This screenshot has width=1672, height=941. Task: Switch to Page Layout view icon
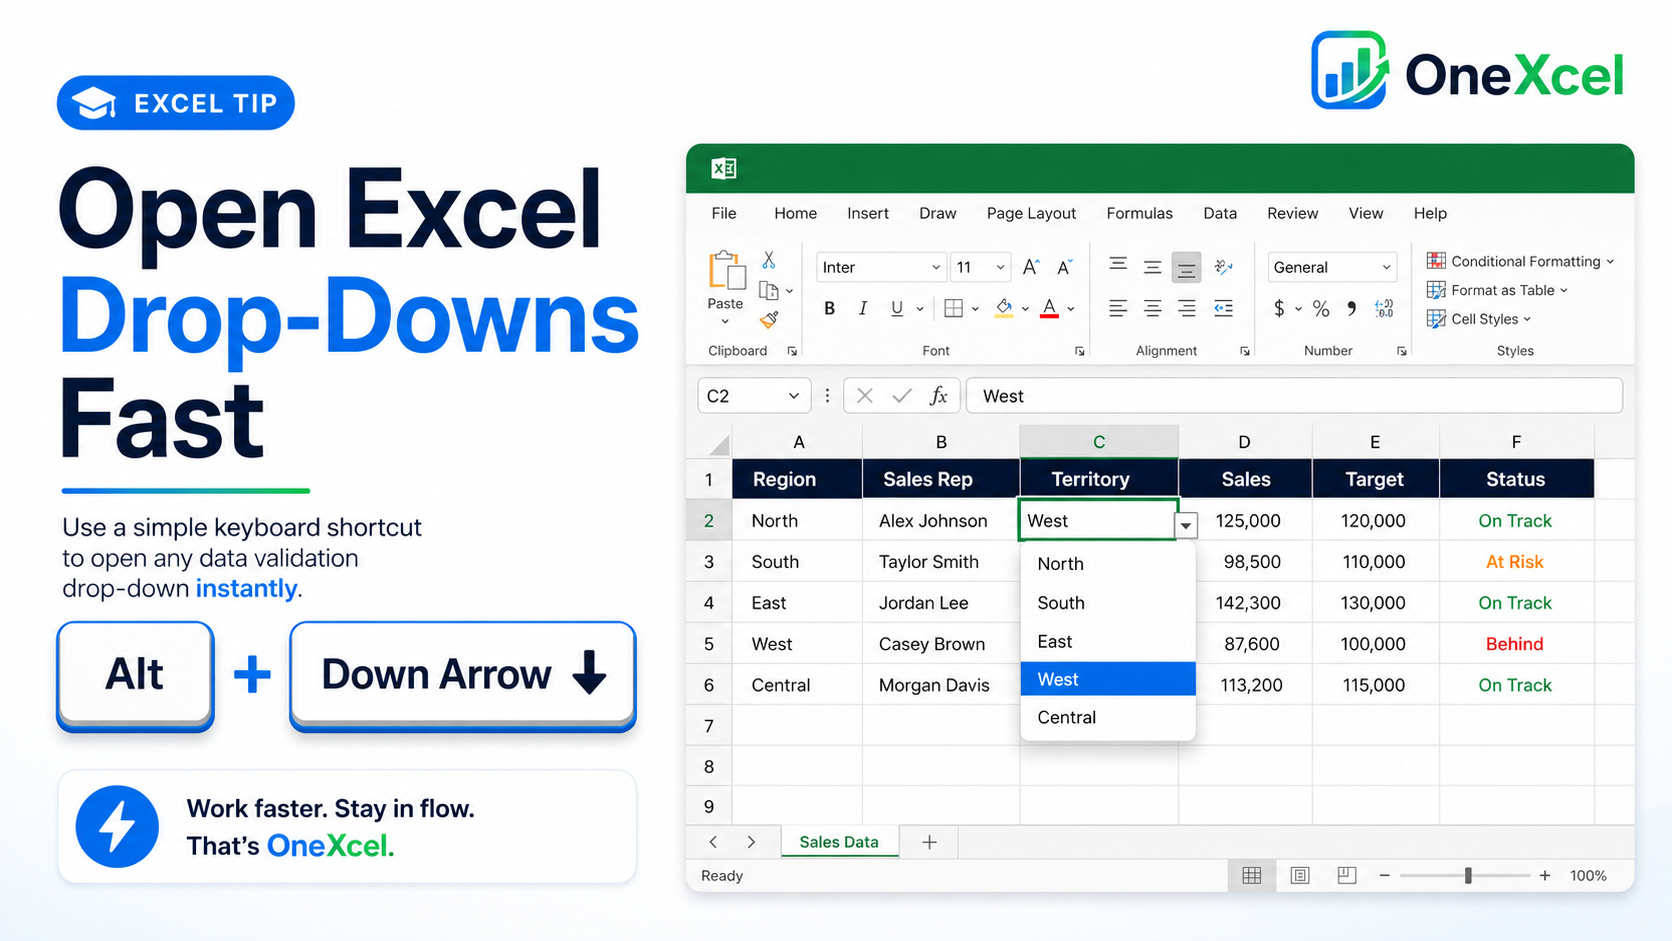click(x=1300, y=876)
